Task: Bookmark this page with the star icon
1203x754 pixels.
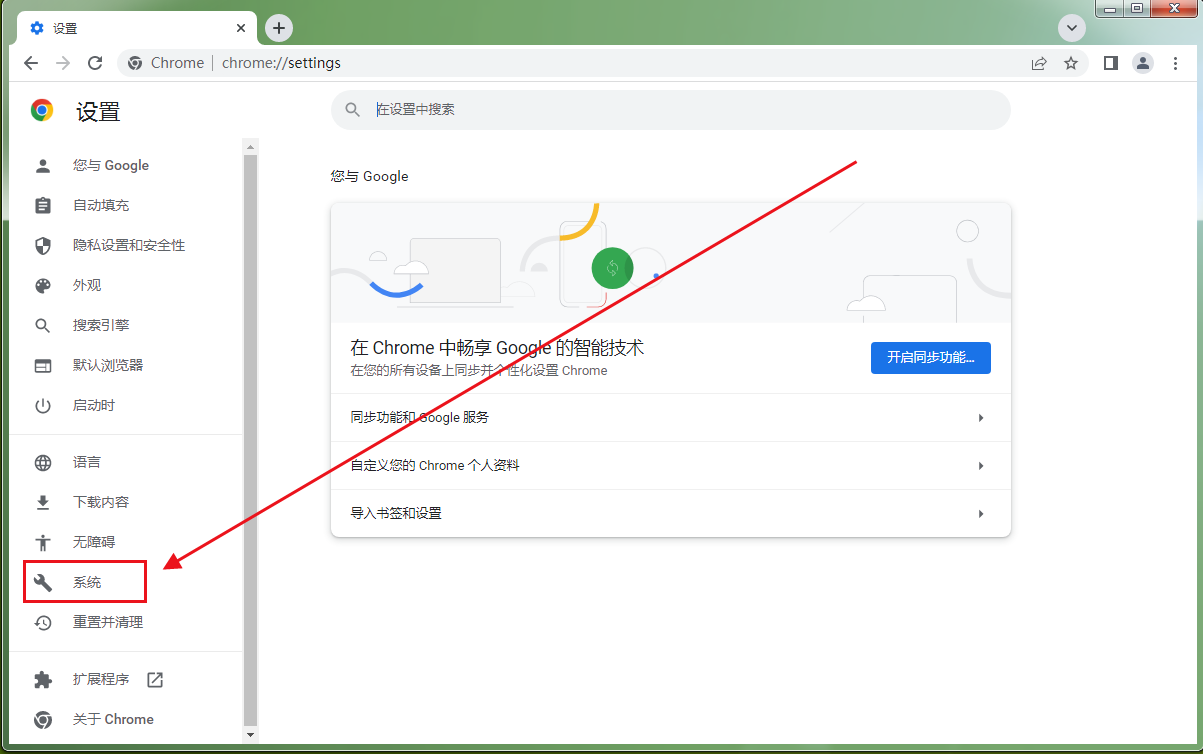Action: tap(1071, 63)
